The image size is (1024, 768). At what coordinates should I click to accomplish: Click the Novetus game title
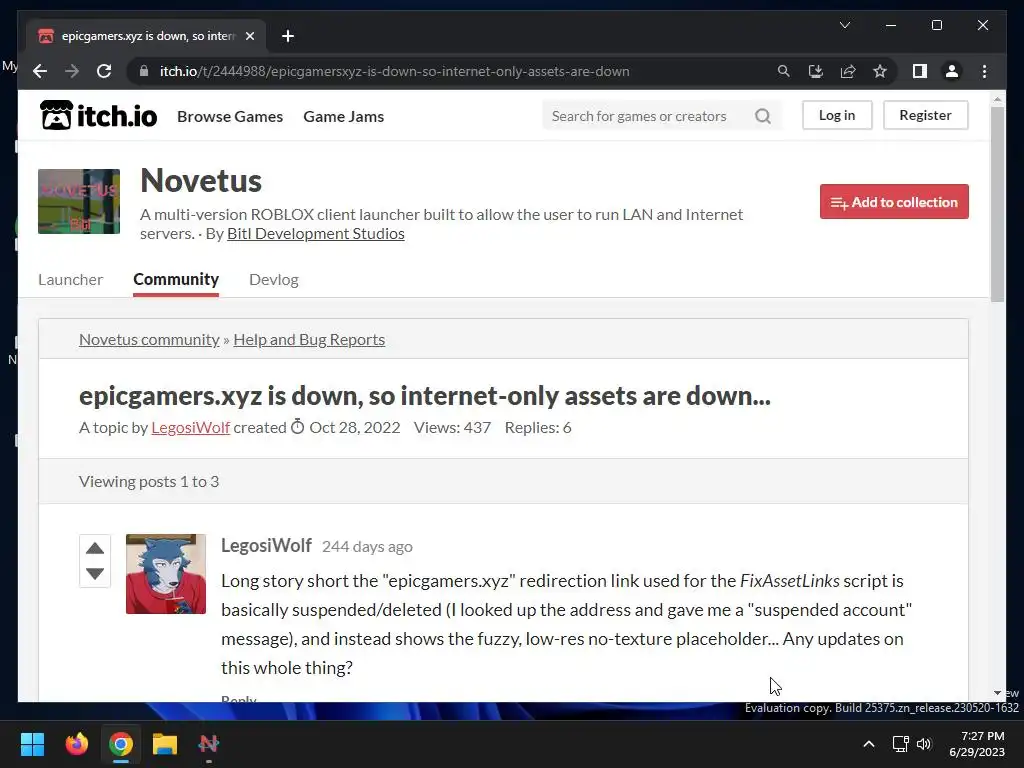[201, 181]
